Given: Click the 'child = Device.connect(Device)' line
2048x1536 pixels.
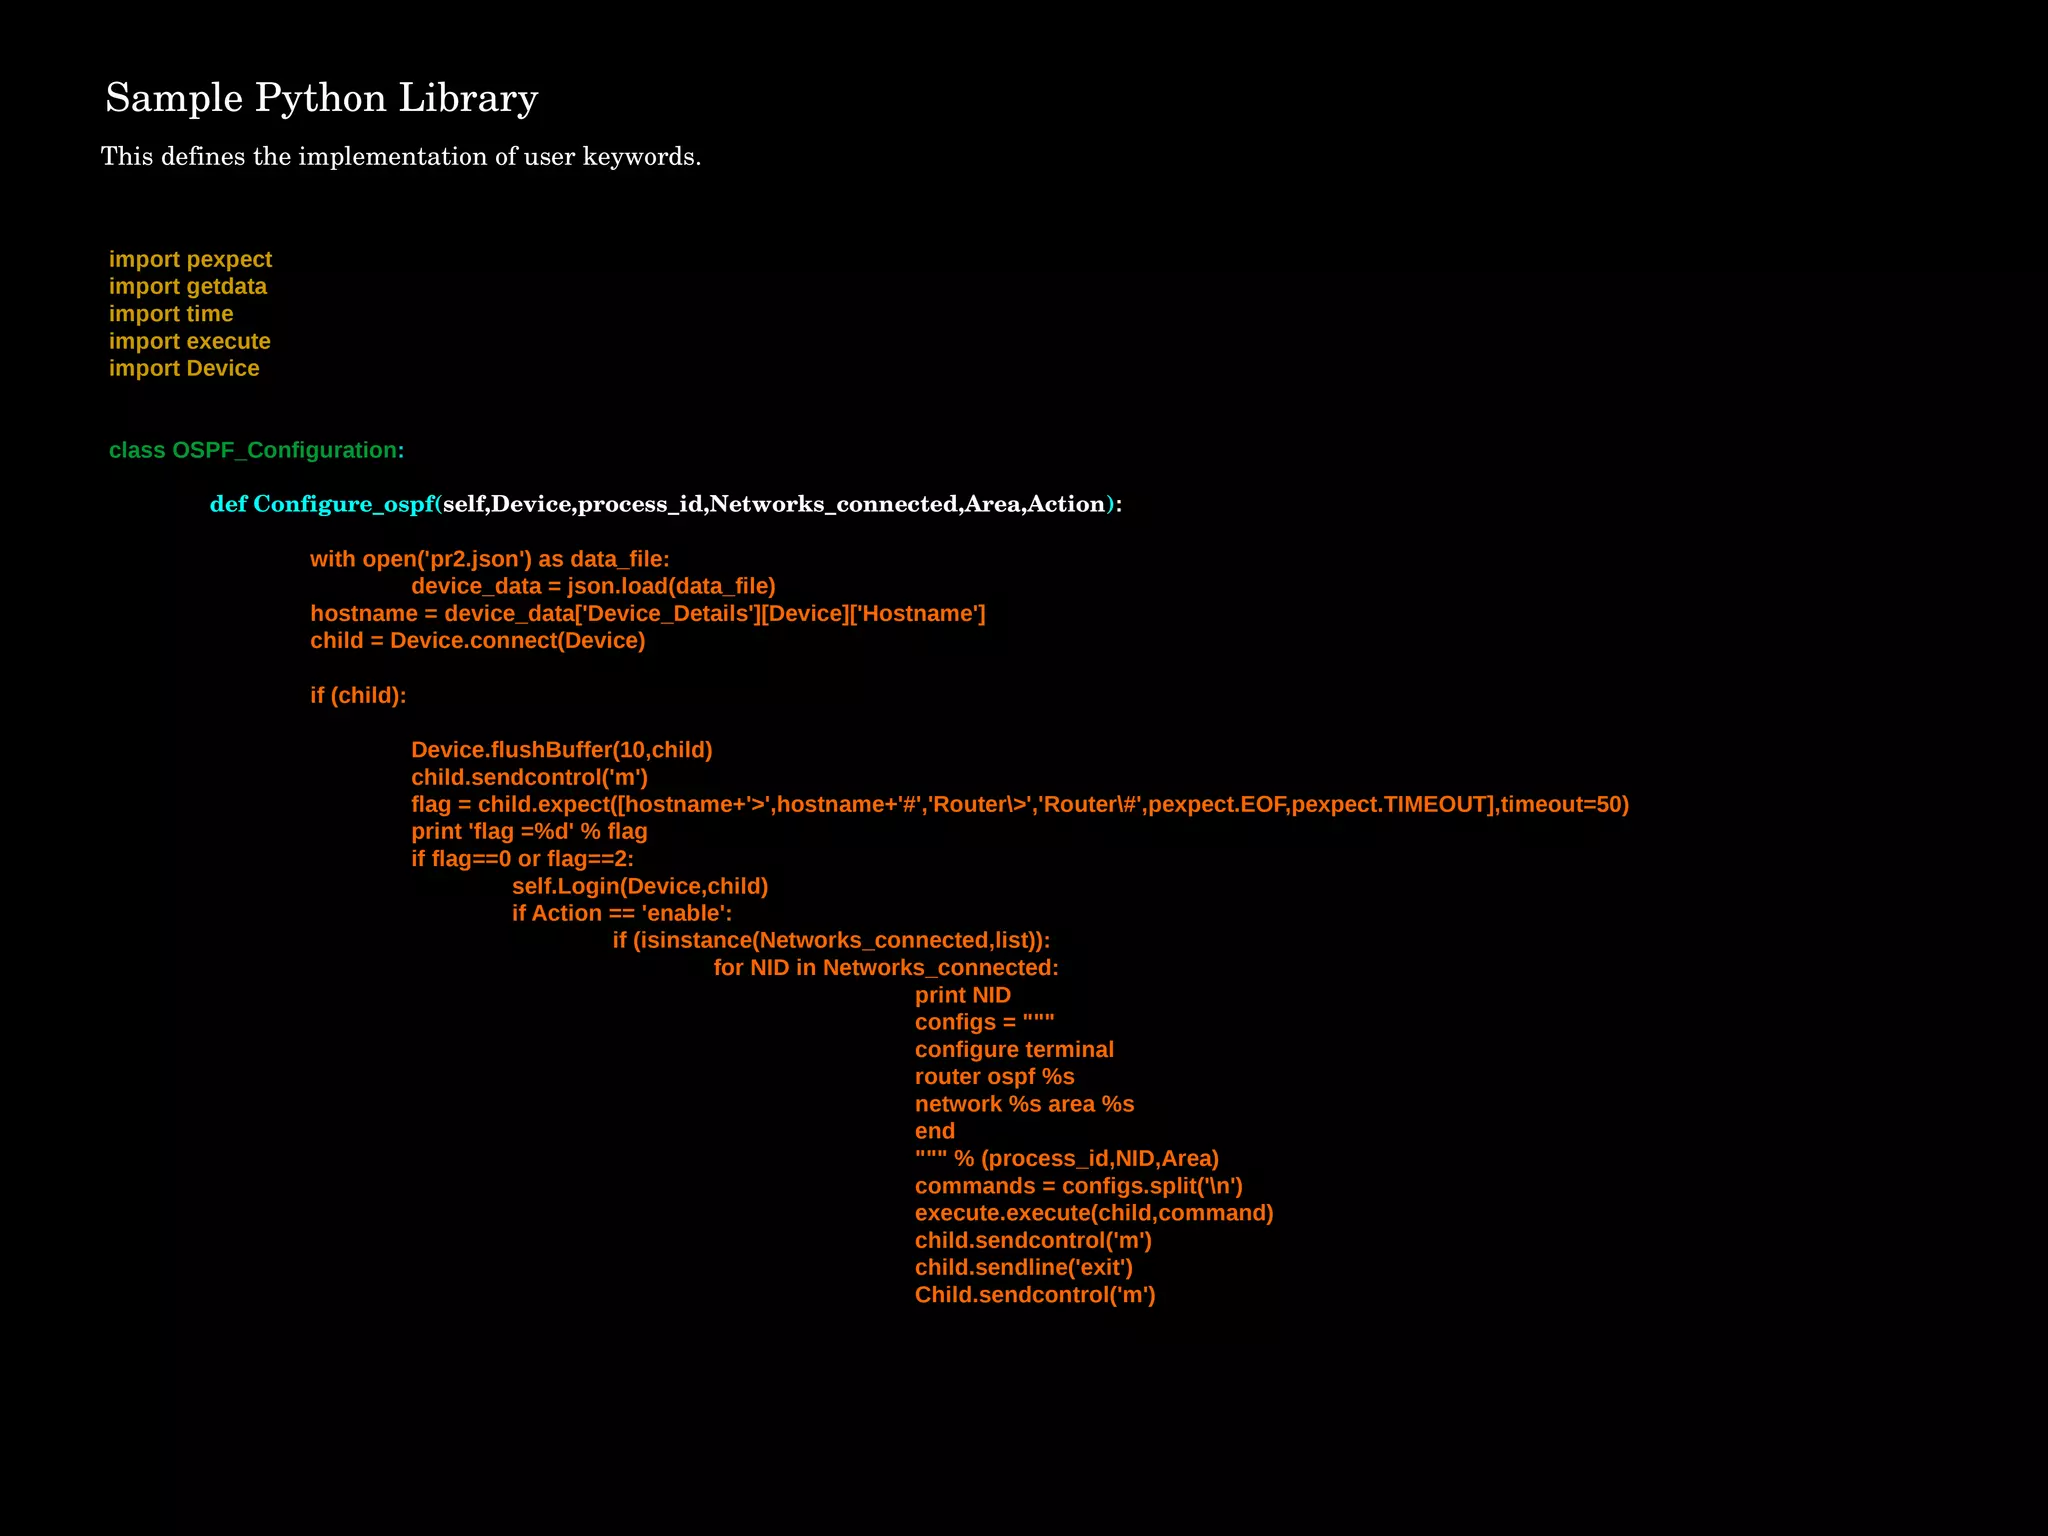Looking at the screenshot, I should point(477,641).
